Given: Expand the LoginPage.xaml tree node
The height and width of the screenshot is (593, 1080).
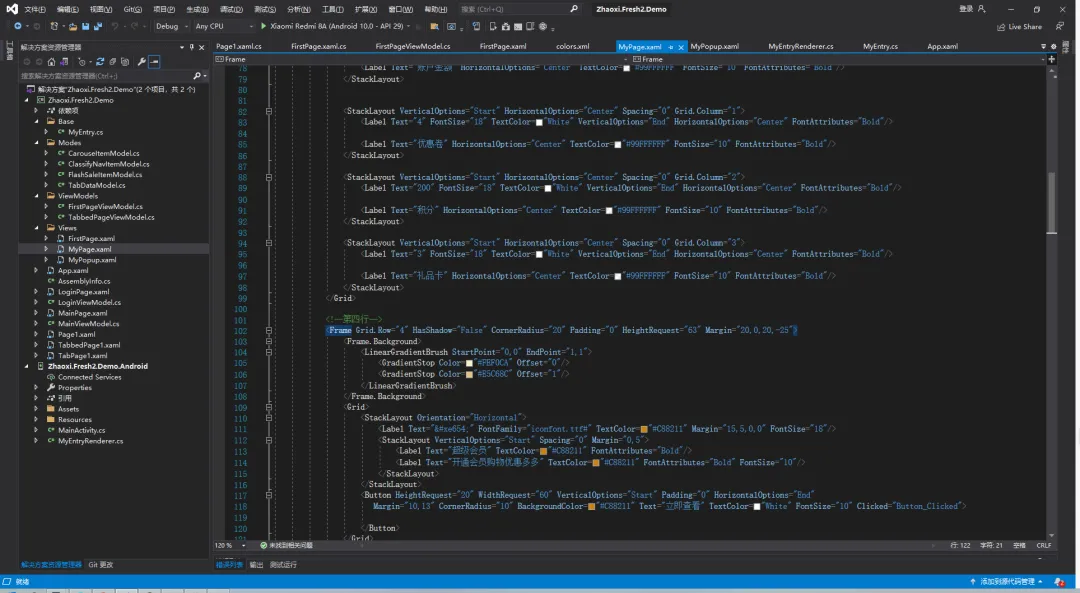Looking at the screenshot, I should pyautogui.click(x=37, y=292).
